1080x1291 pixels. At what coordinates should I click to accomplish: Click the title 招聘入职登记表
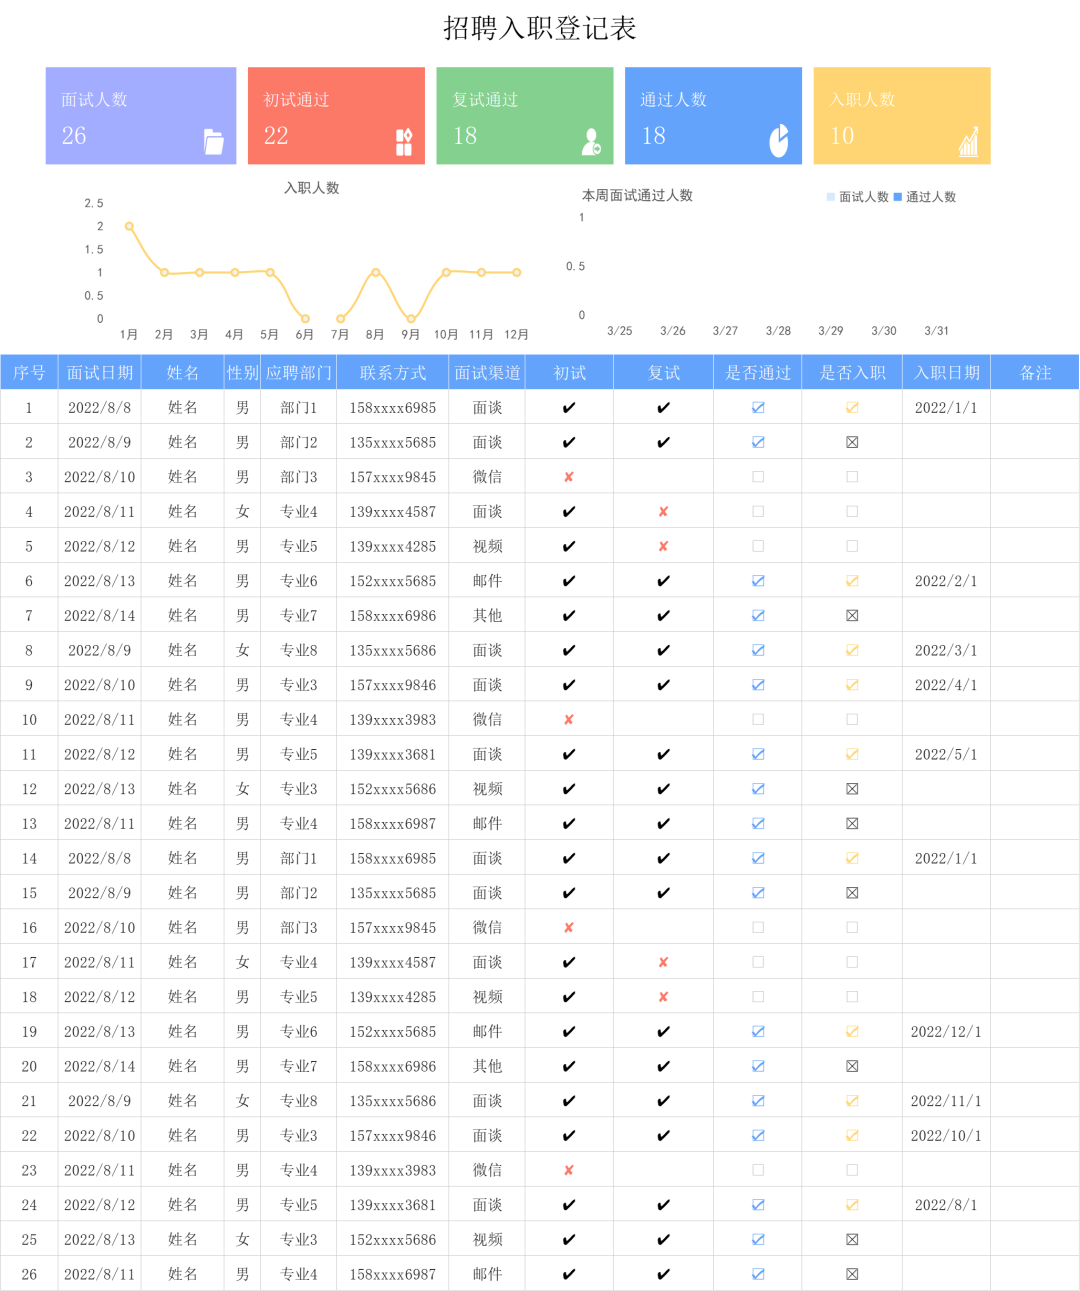point(540,28)
